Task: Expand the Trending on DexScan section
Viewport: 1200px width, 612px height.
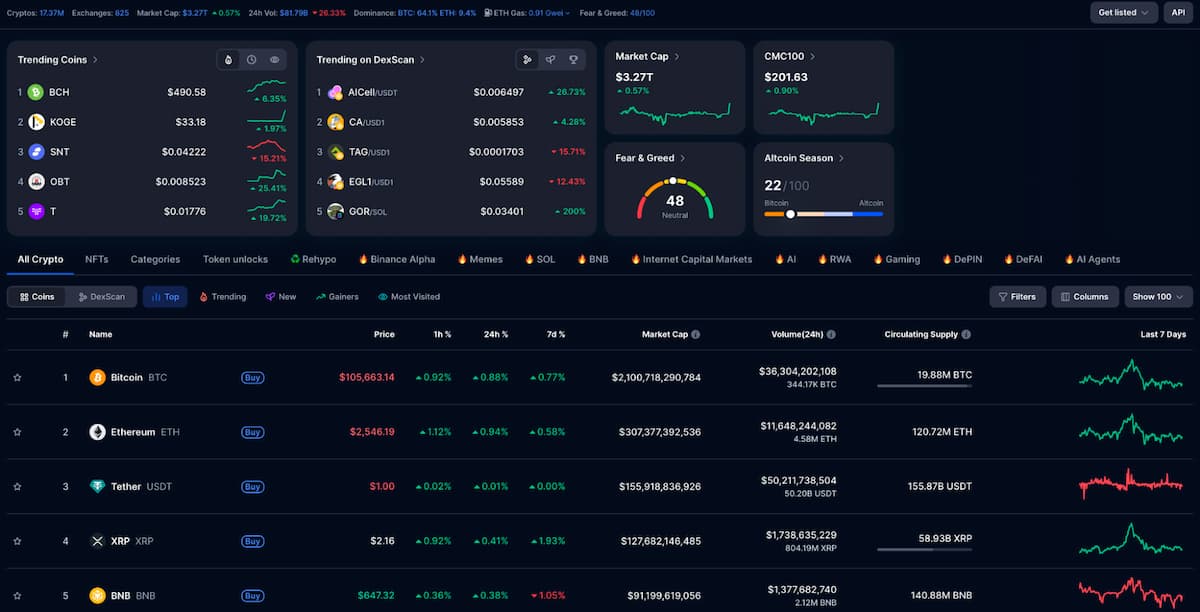Action: (371, 60)
